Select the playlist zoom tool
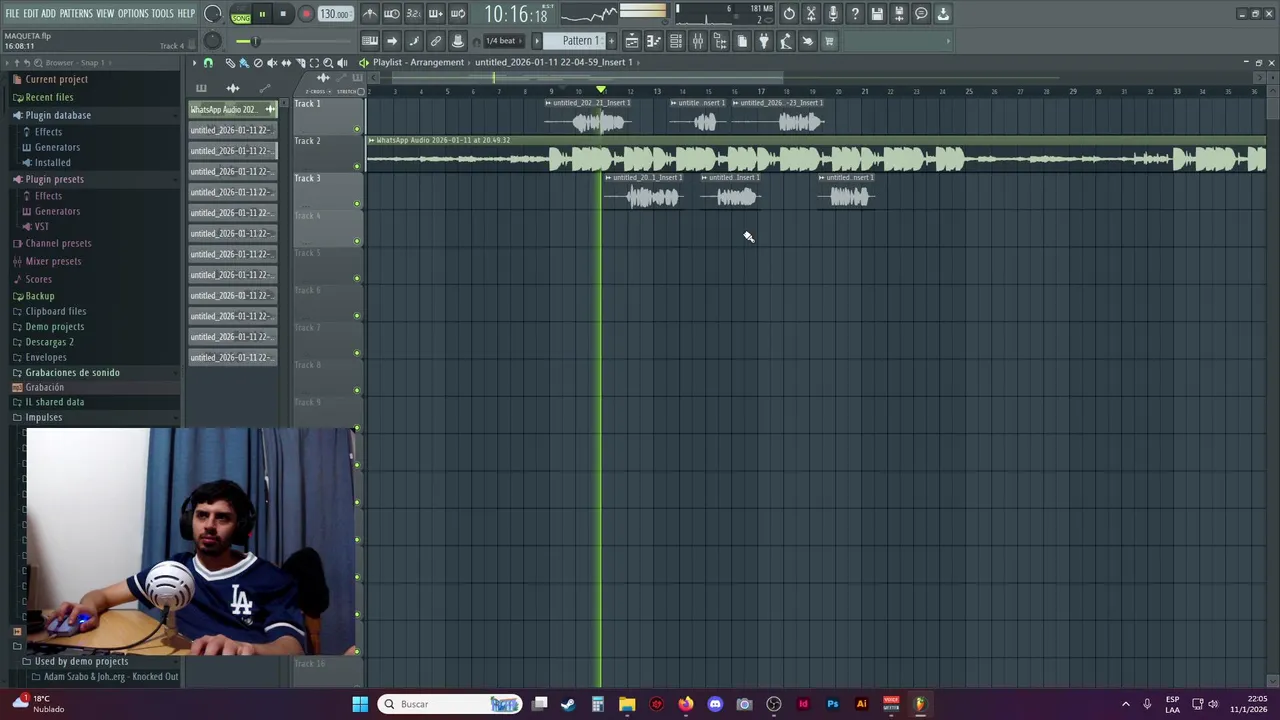This screenshot has width=1280, height=720. pos(328,63)
